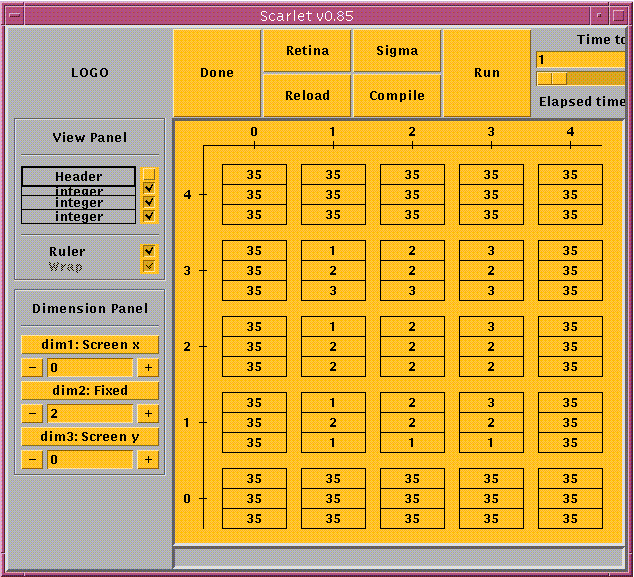The height and width of the screenshot is (577, 634).
Task: Click the LOGO area
Action: click(x=90, y=73)
